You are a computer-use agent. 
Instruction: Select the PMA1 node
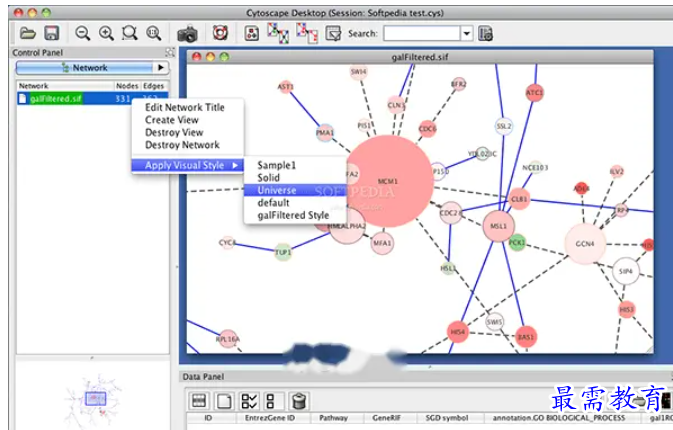pyautogui.click(x=325, y=133)
